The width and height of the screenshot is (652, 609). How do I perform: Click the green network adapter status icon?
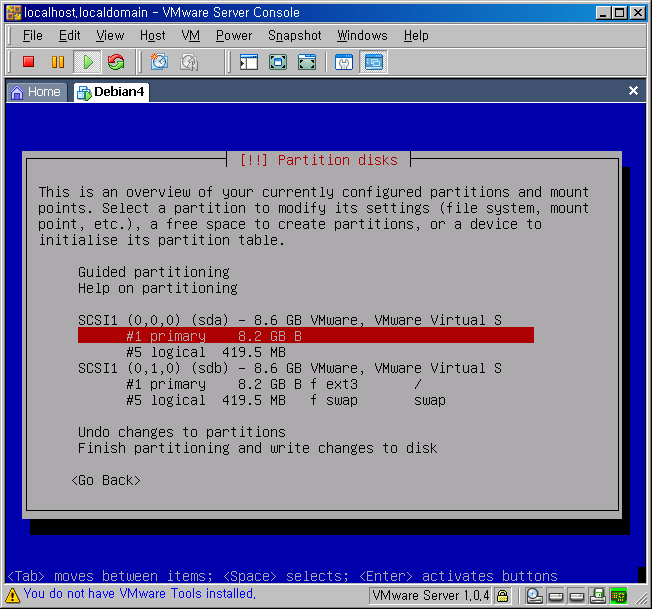619,596
